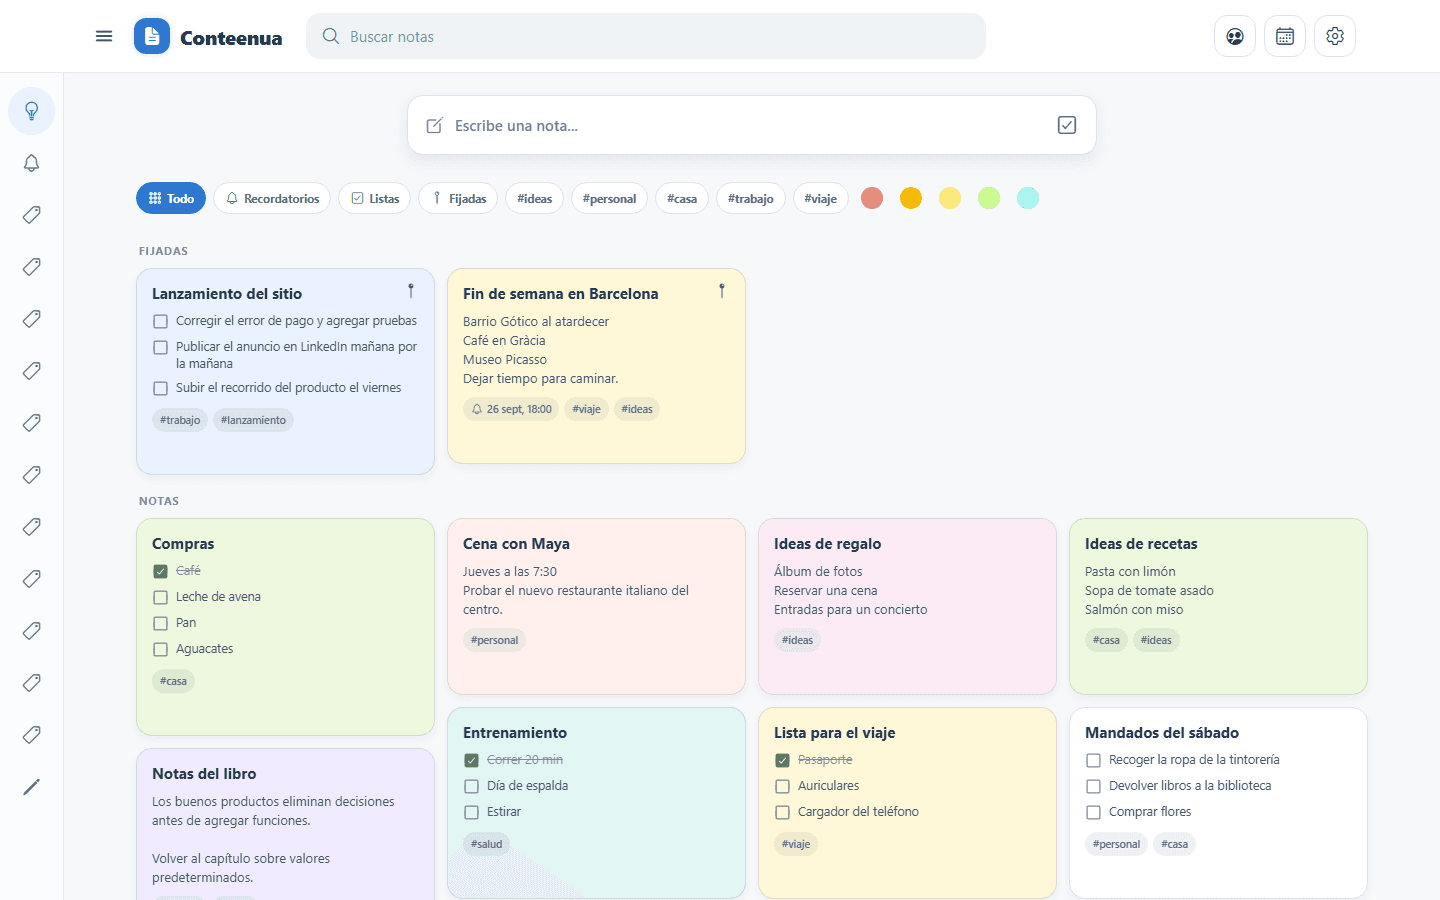Create new list via checkbox icon in note box

(x=1067, y=125)
